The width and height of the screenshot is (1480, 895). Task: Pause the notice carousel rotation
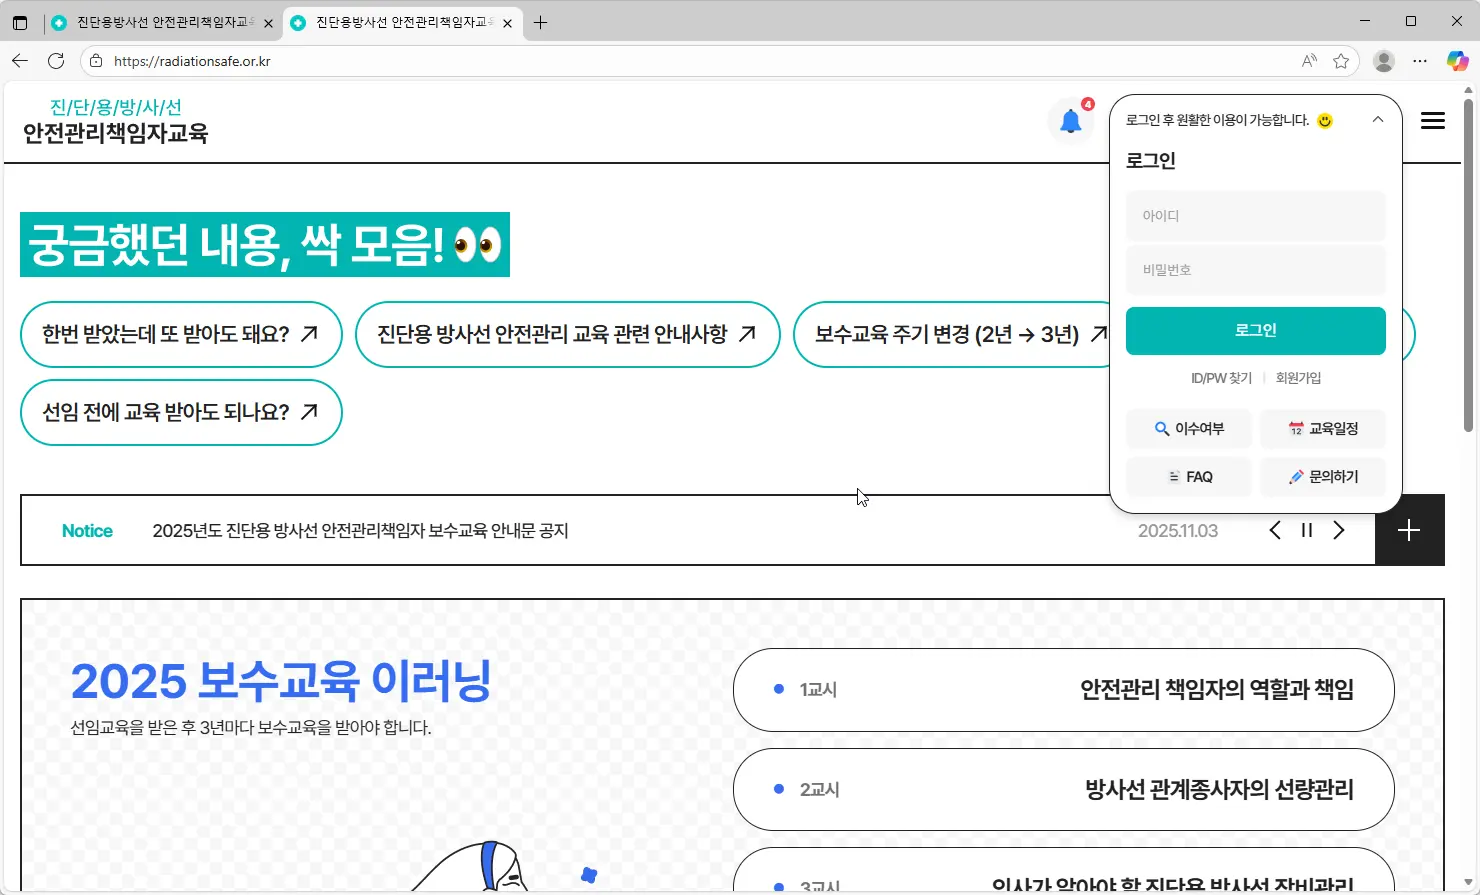tap(1306, 530)
